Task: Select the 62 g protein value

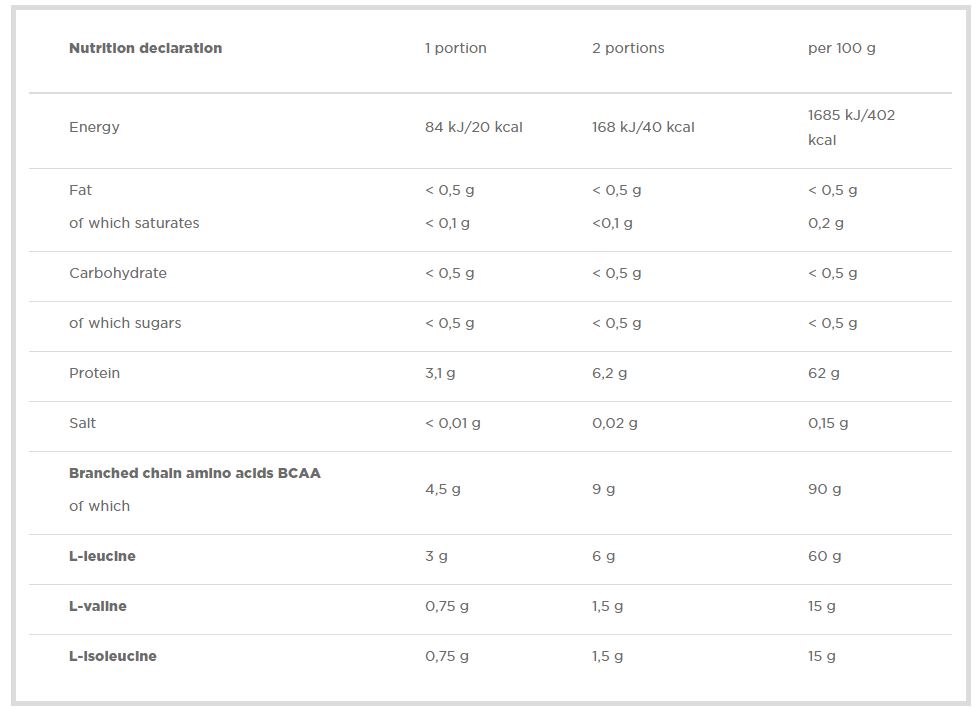Action: click(x=823, y=373)
